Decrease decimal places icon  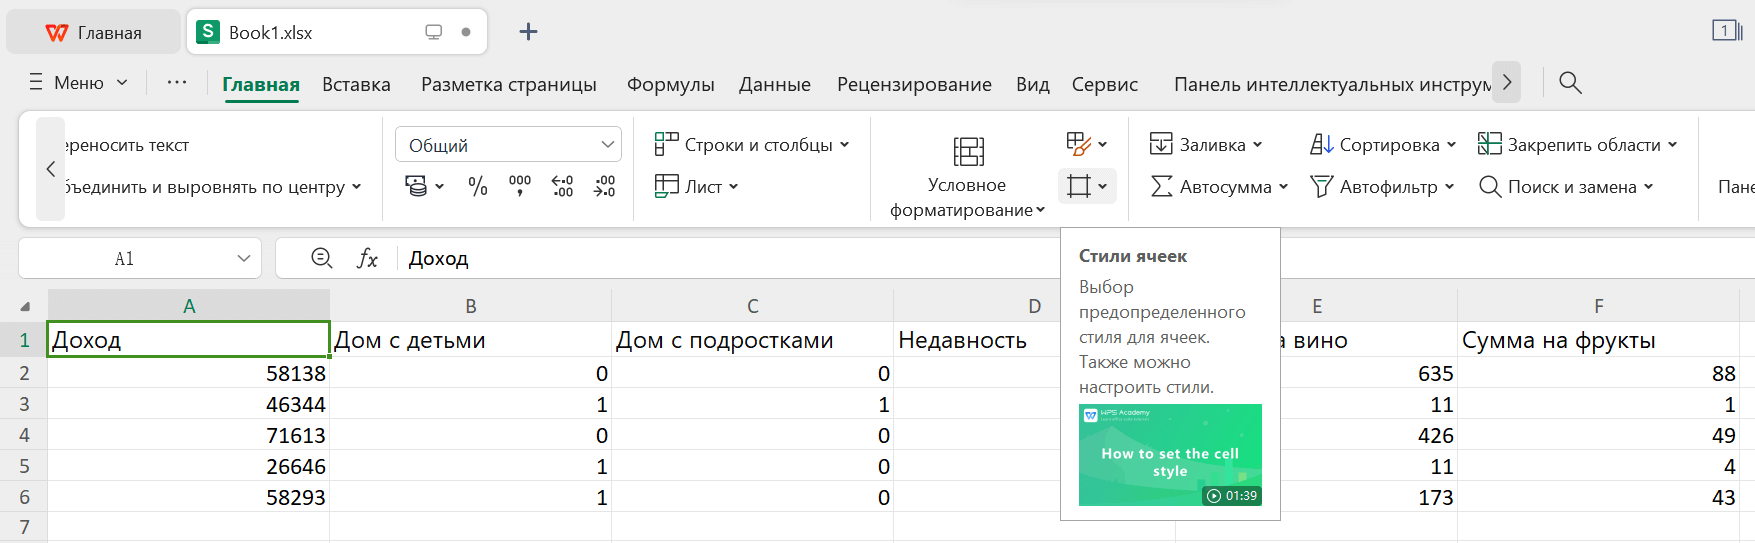coord(604,186)
